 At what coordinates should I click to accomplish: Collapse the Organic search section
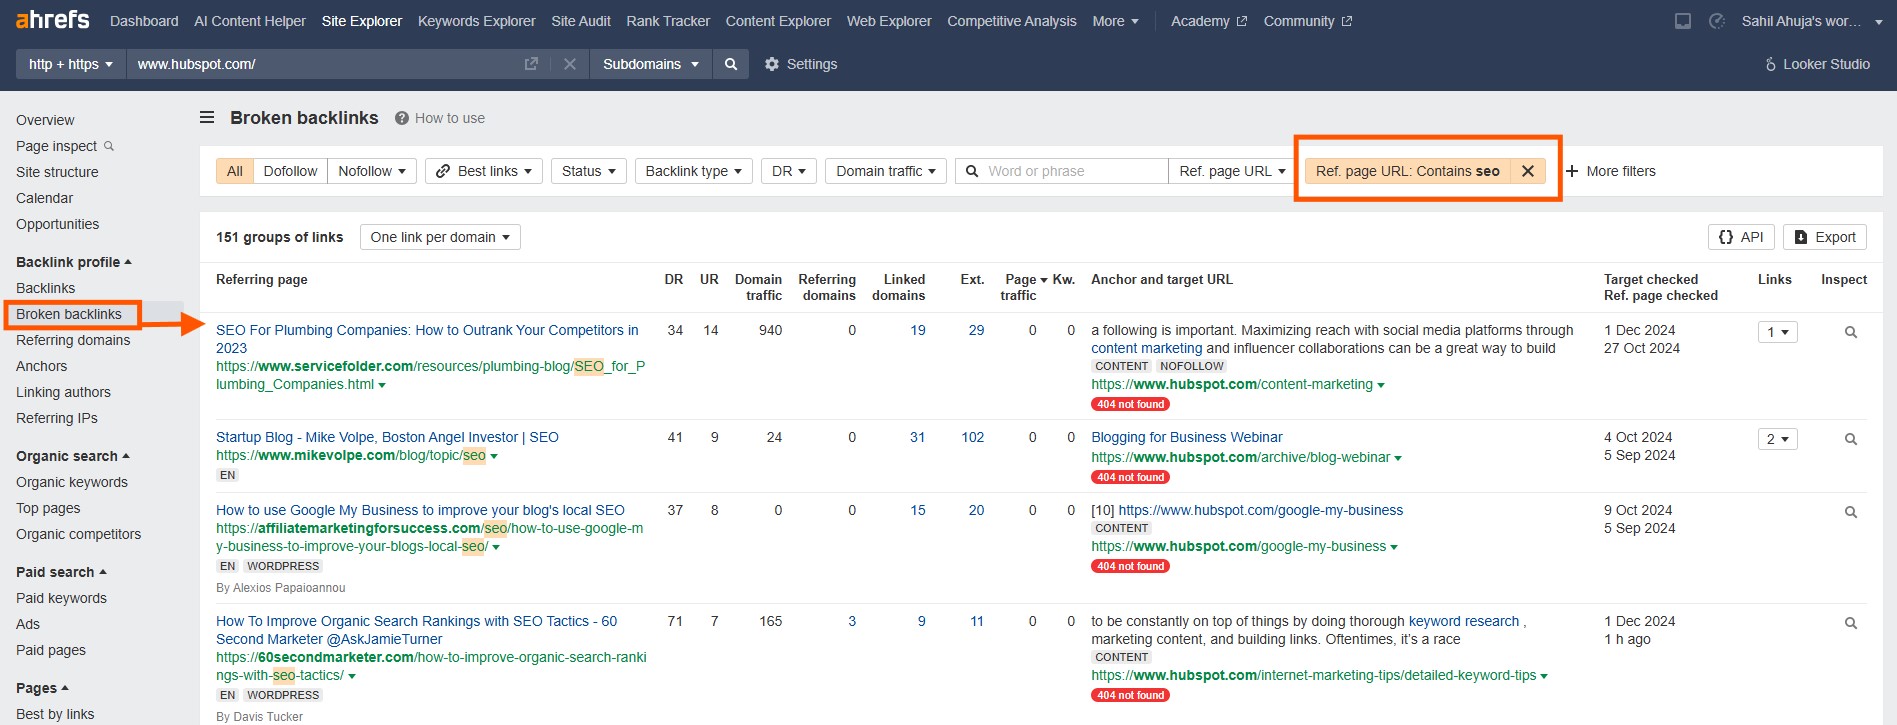[x=73, y=456]
